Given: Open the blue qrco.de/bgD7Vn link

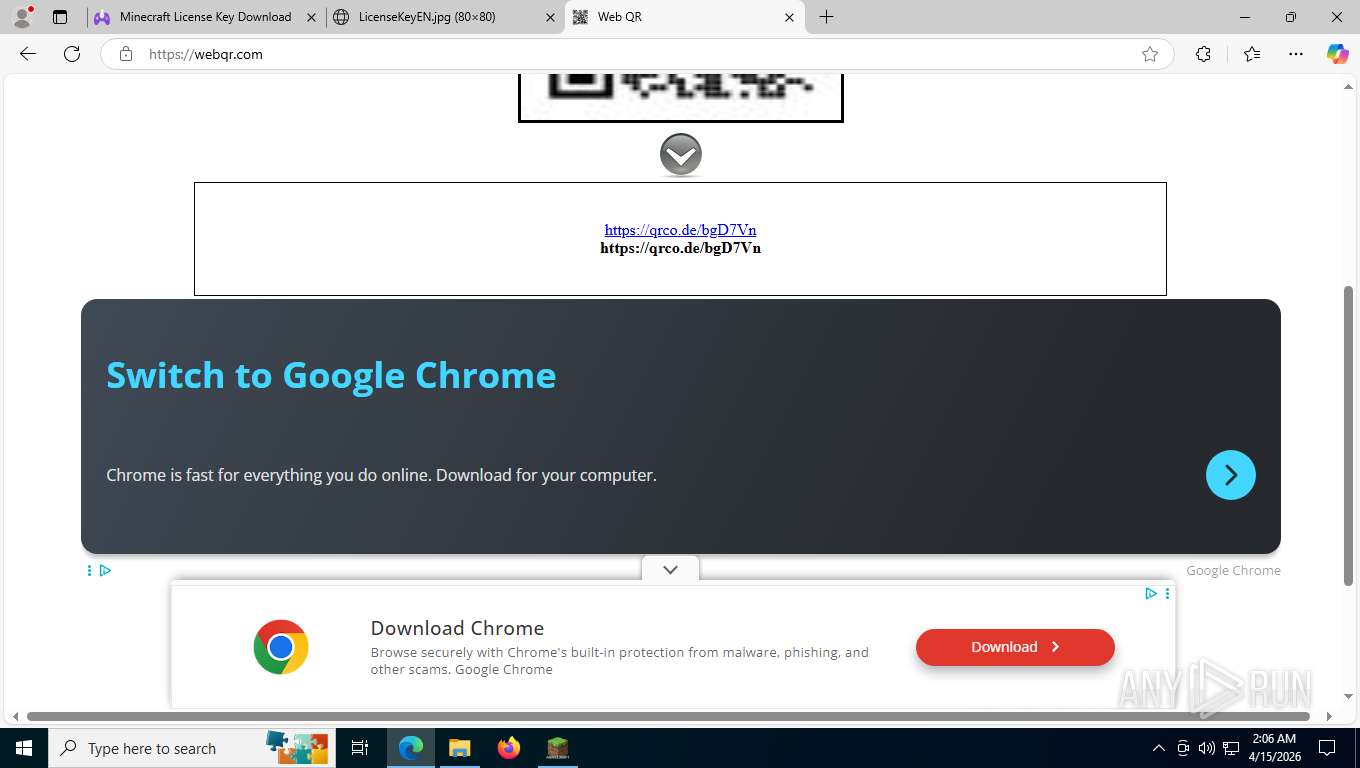Looking at the screenshot, I should pyautogui.click(x=680, y=230).
